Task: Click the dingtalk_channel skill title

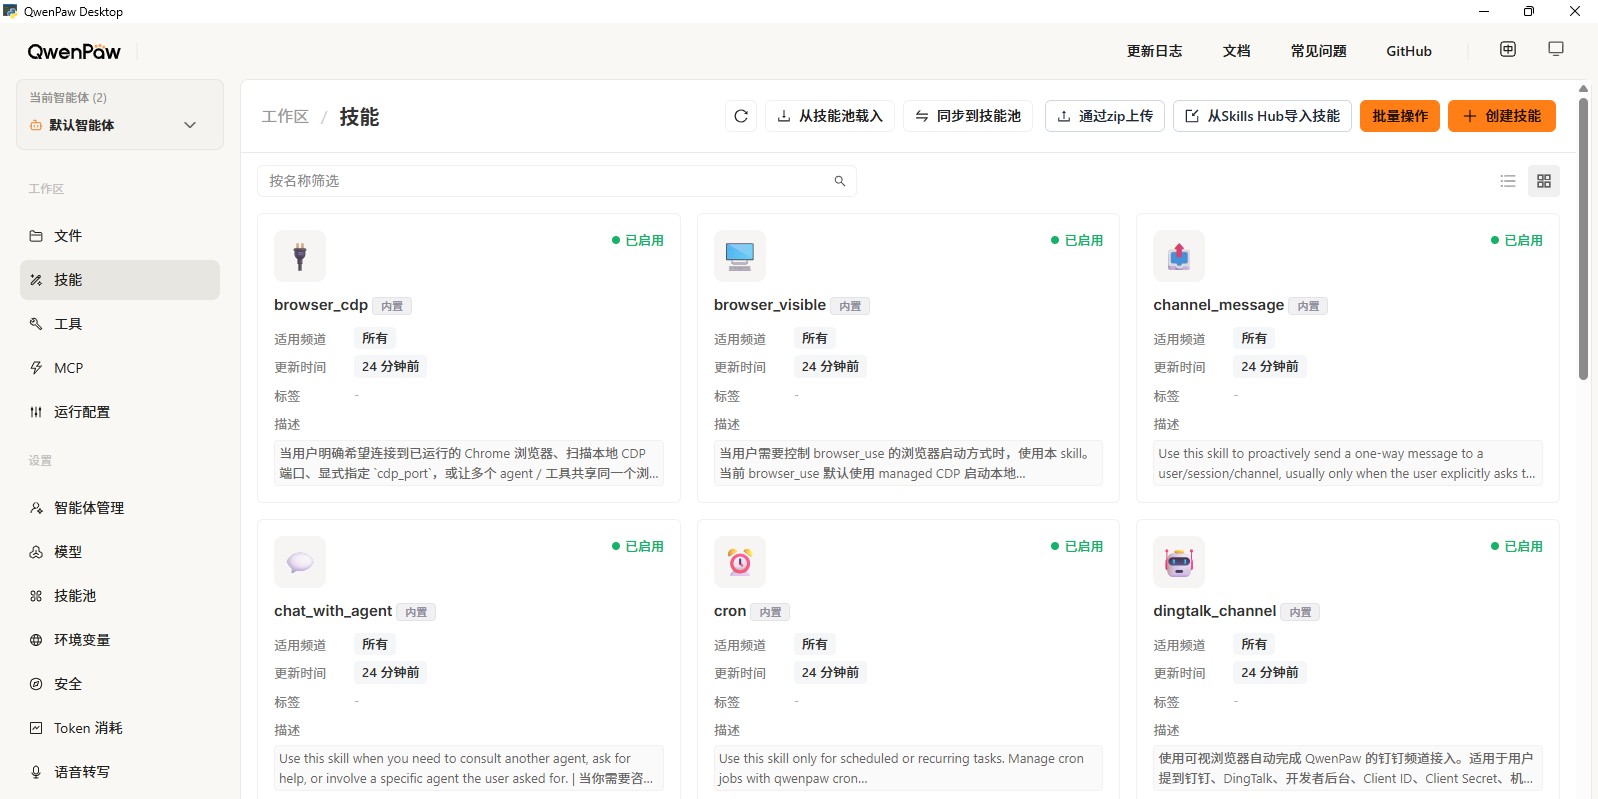Action: pyautogui.click(x=1214, y=611)
